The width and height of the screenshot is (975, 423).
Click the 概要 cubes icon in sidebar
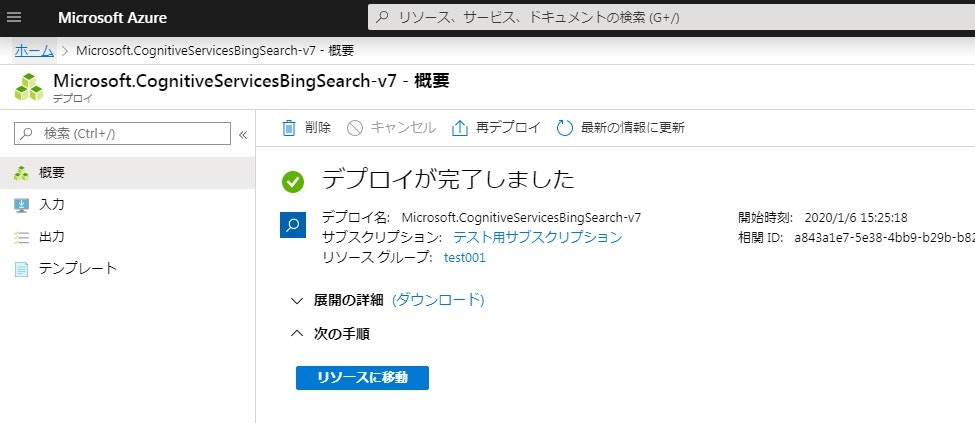click(x=22, y=174)
